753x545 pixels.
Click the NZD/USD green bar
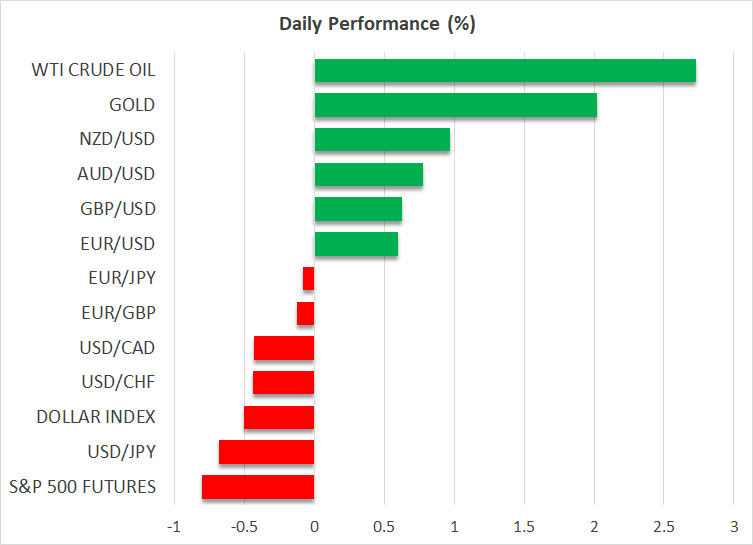coord(382,140)
